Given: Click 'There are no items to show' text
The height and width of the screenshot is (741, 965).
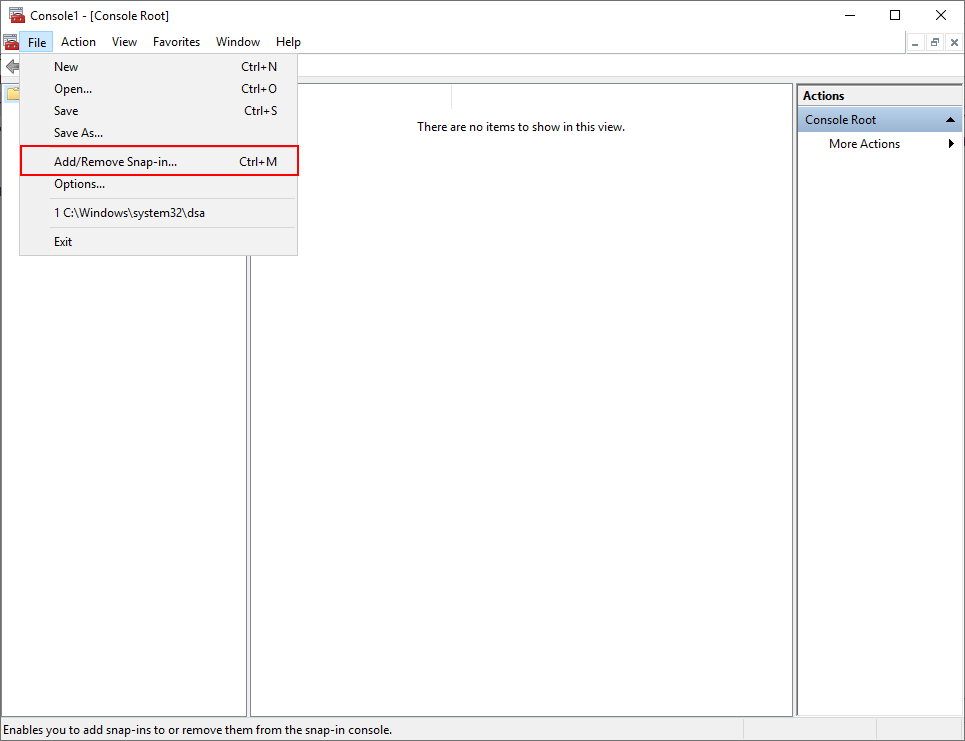Looking at the screenshot, I should click(521, 127).
